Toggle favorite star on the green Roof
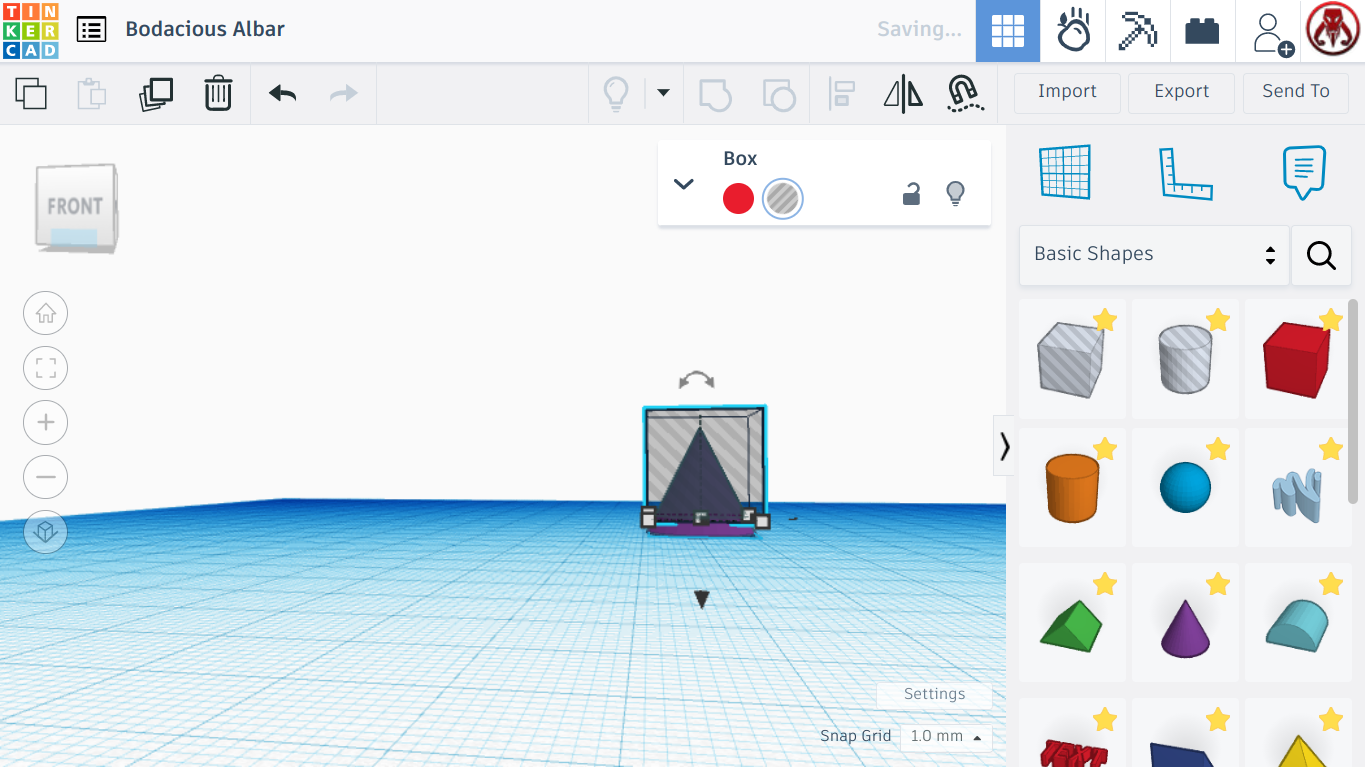 [1104, 584]
